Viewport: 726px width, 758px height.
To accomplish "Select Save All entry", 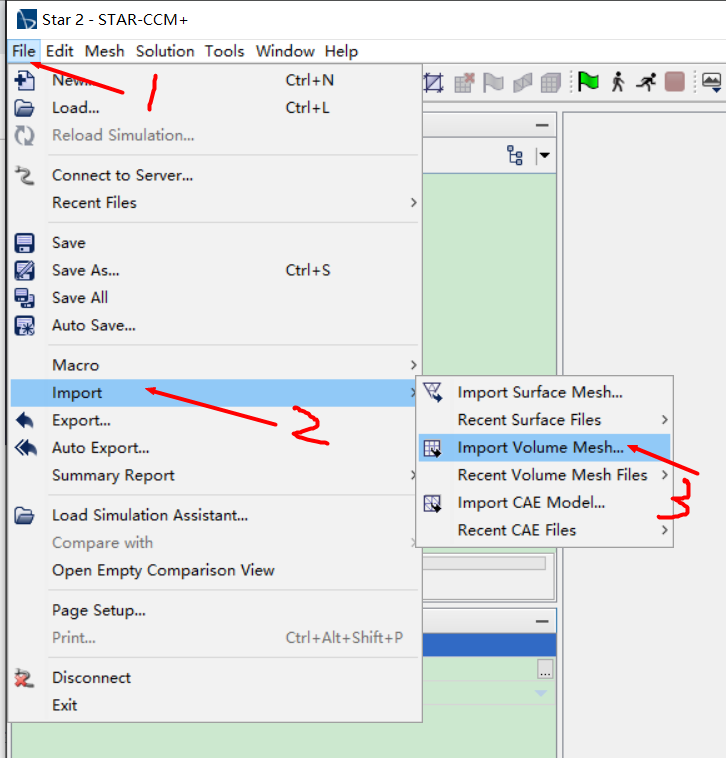I will pos(215,298).
